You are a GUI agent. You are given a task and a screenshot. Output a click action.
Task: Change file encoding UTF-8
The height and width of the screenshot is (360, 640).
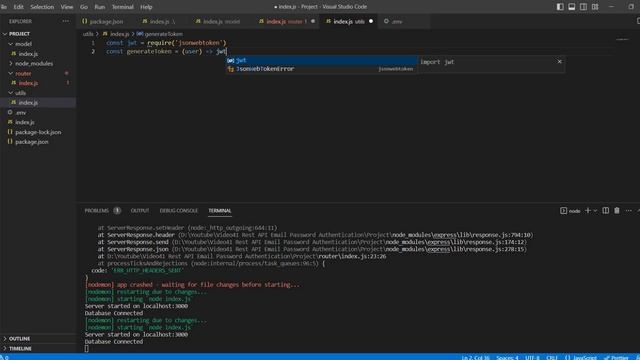tap(532, 358)
